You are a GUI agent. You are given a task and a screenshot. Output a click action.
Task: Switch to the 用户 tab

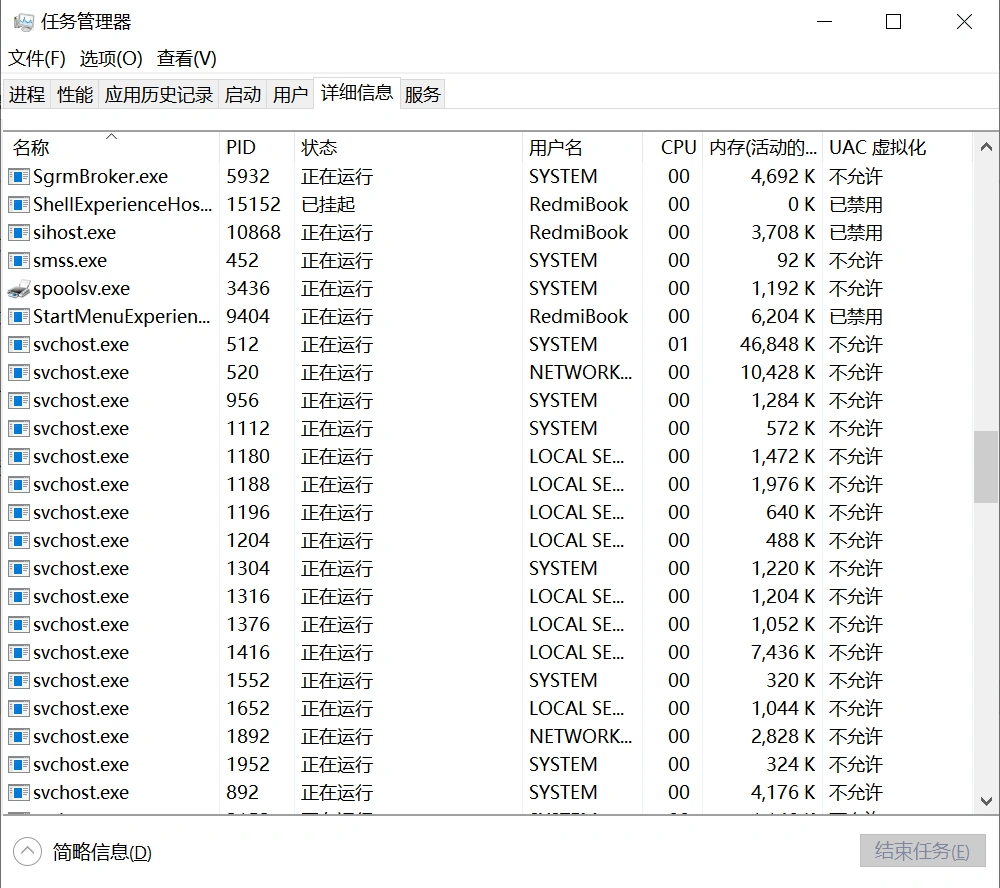click(290, 94)
